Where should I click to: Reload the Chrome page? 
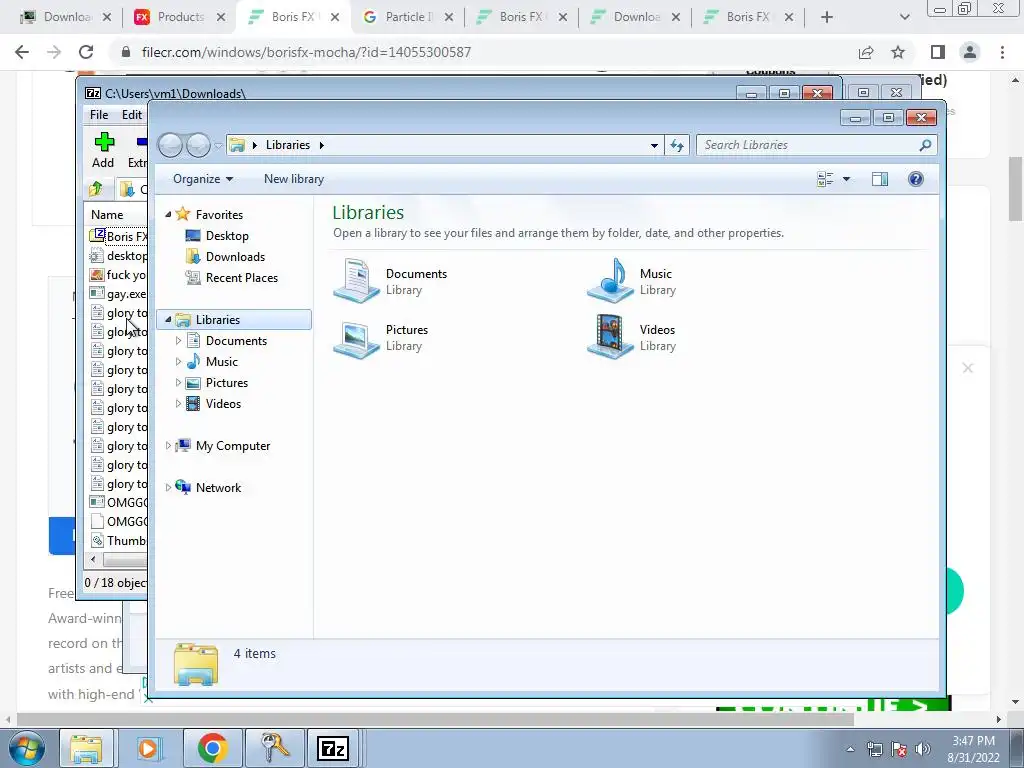[86, 52]
